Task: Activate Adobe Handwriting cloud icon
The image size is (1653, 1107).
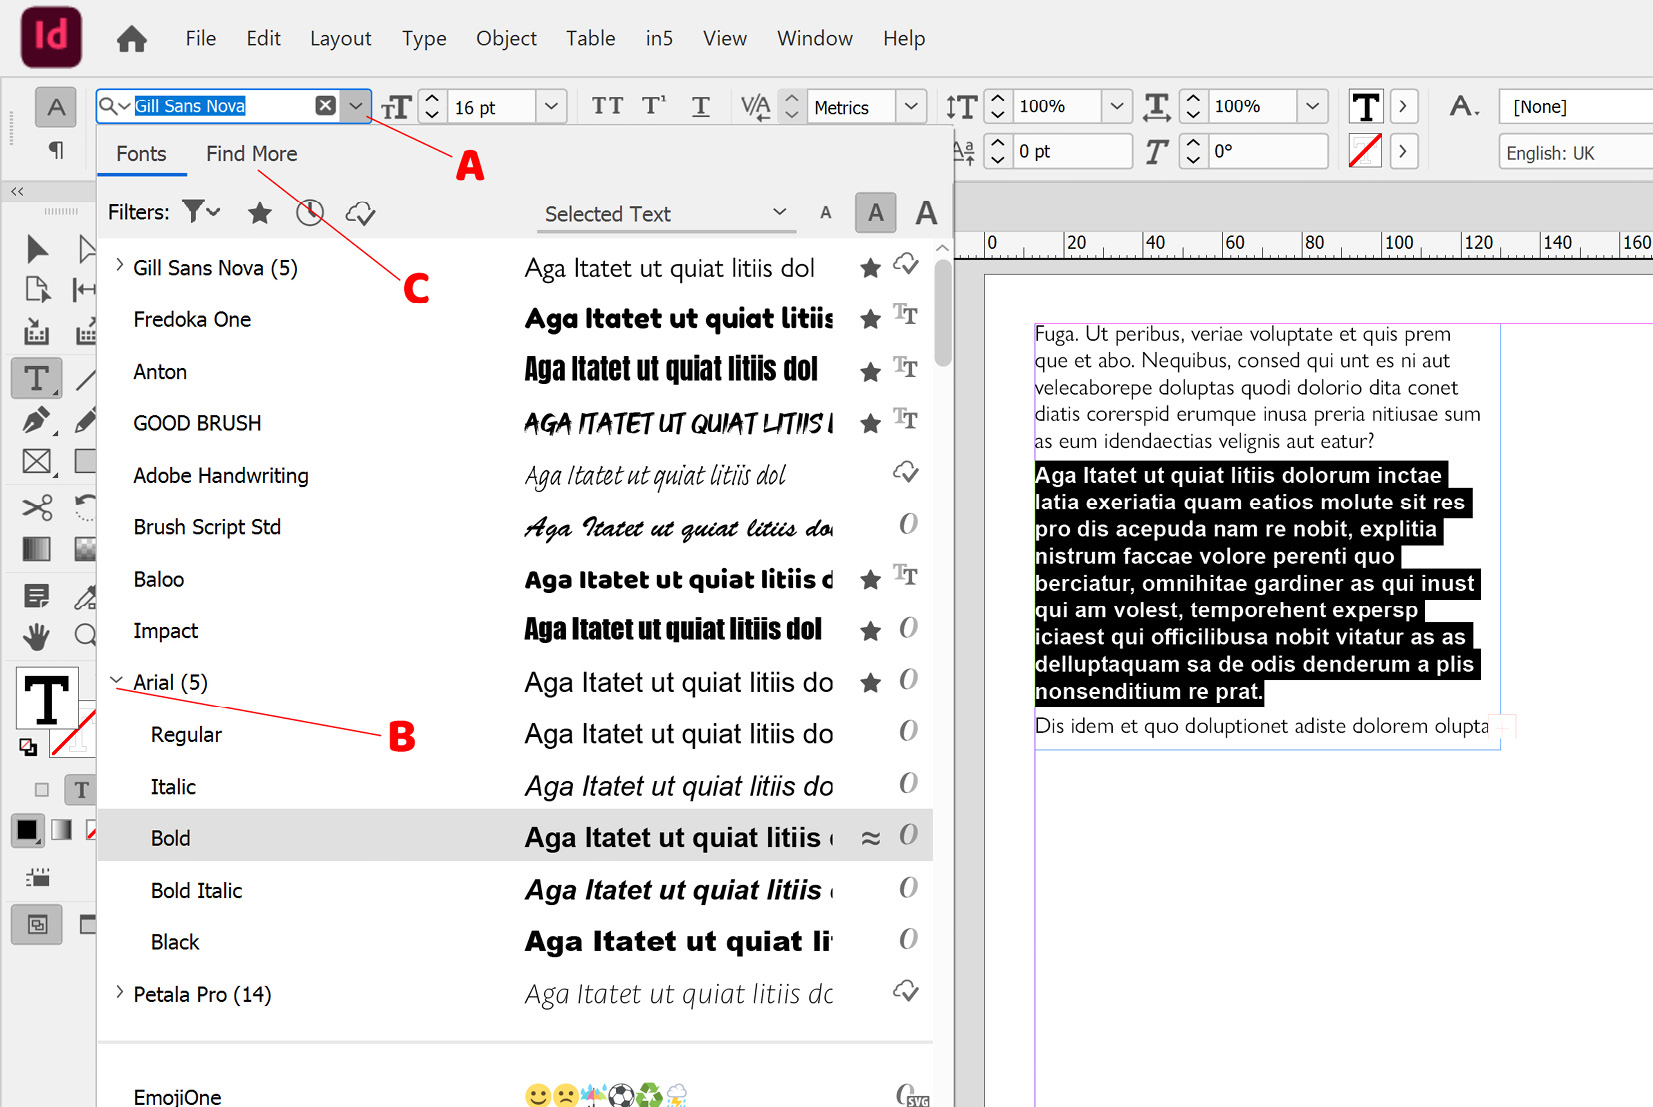Action: (x=906, y=472)
